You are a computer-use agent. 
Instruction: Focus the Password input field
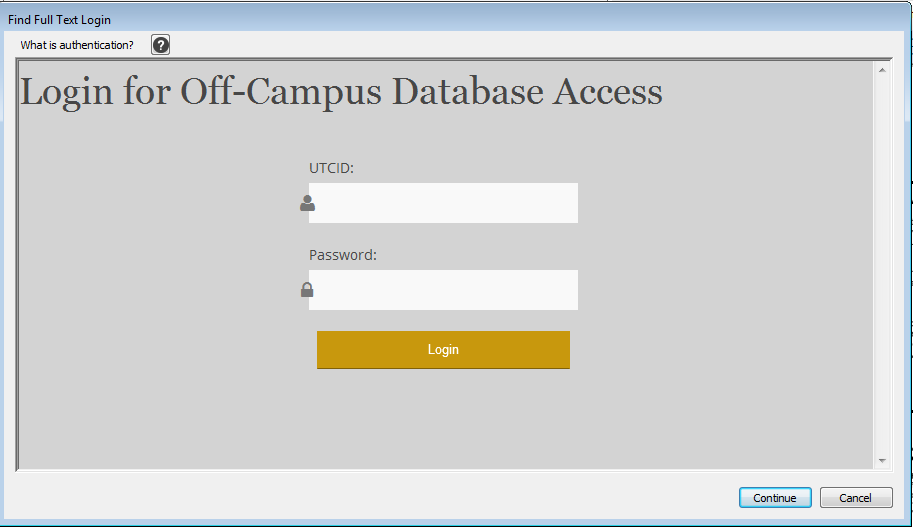(x=443, y=290)
